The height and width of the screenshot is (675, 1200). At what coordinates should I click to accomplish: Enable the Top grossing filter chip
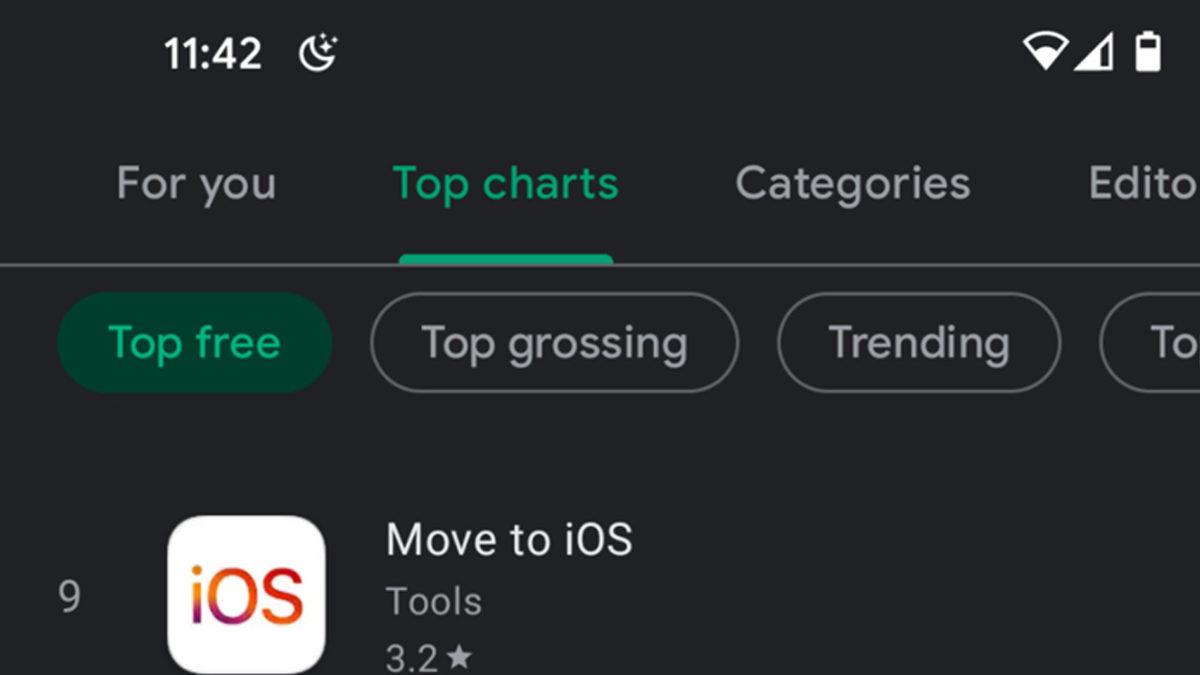pyautogui.click(x=554, y=343)
